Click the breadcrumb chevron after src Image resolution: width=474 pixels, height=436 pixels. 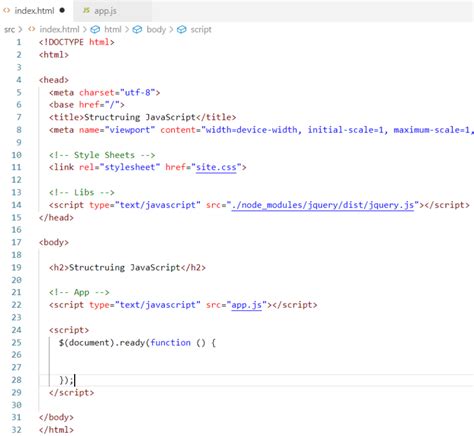pos(20,29)
